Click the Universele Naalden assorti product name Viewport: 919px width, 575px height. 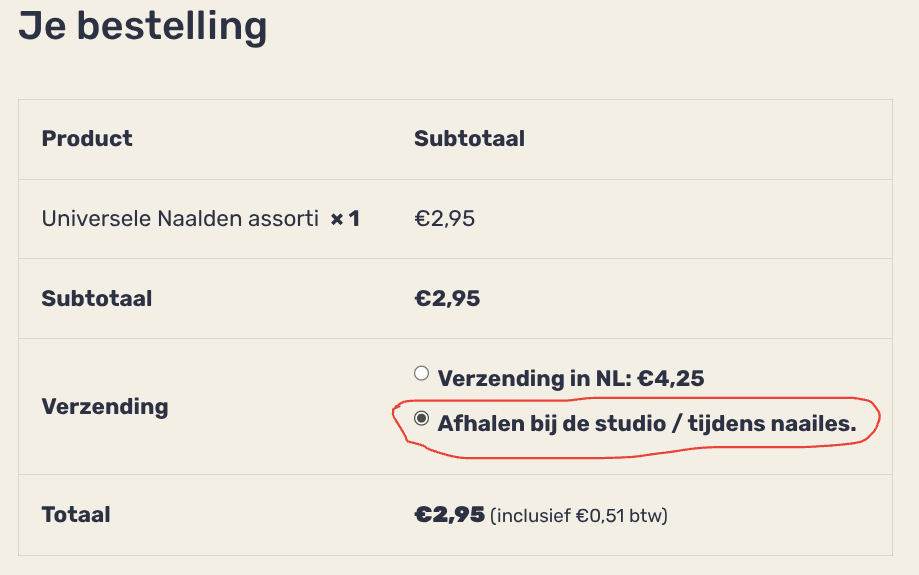tap(180, 218)
